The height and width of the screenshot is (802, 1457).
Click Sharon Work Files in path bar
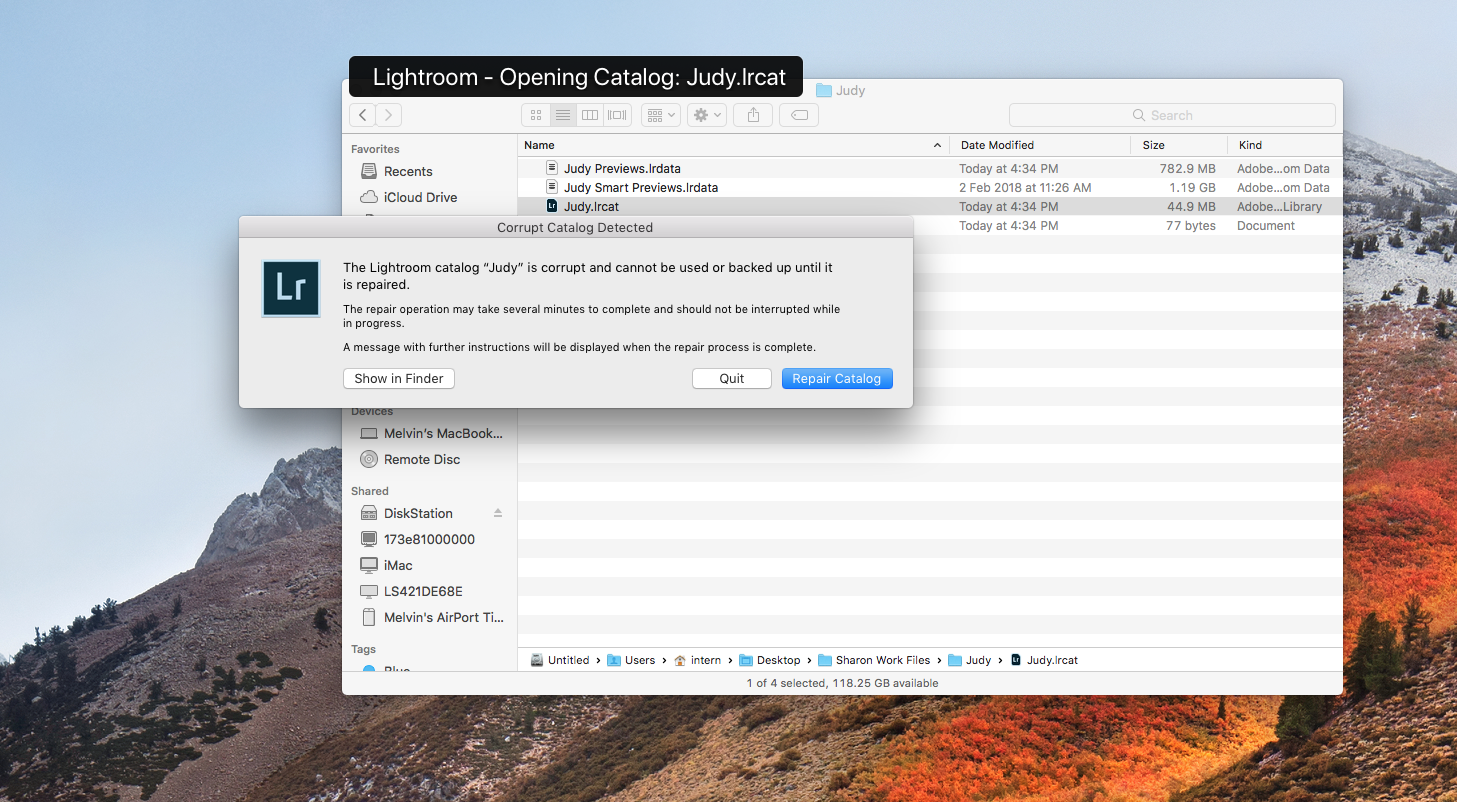coord(874,660)
